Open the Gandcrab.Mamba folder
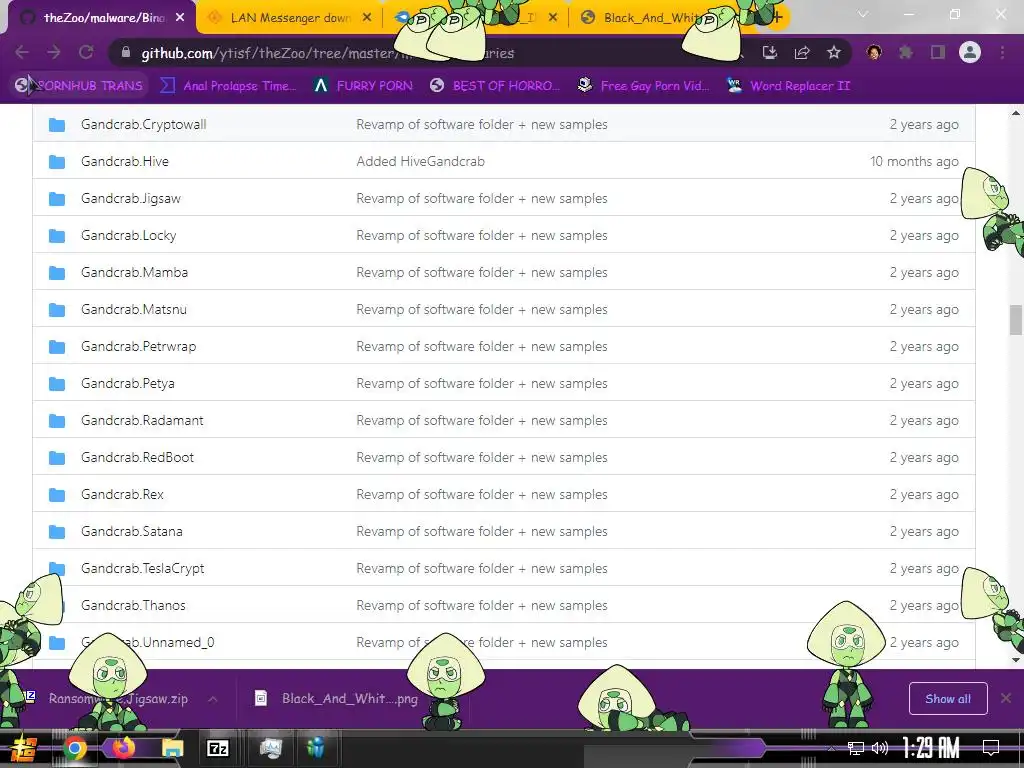This screenshot has width=1024, height=768. point(135,272)
